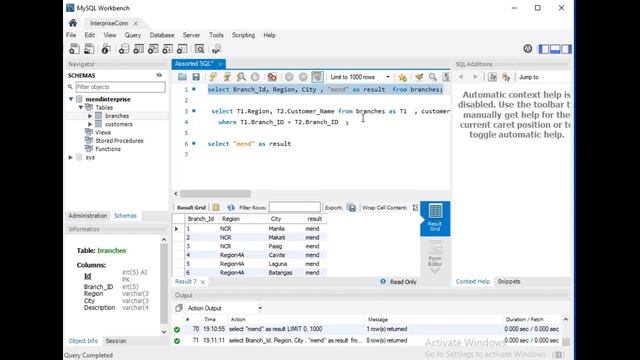Export recordset to file icon
The height and width of the screenshot is (360, 640).
351,207
